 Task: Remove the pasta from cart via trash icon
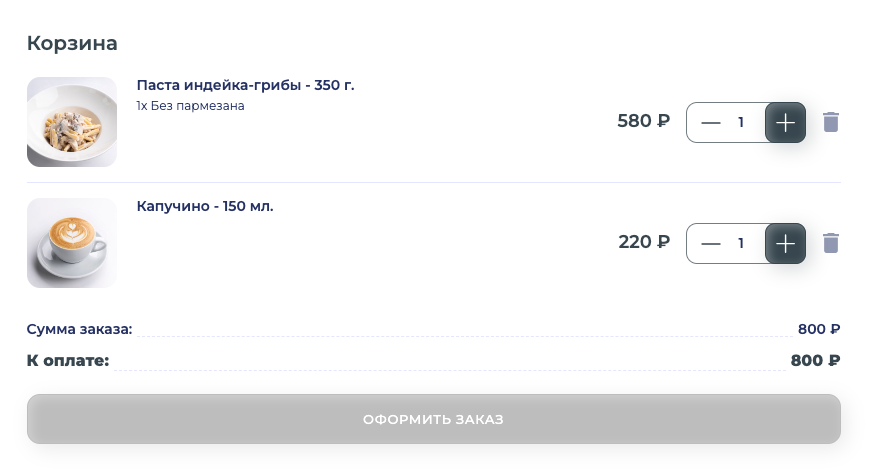coord(831,122)
